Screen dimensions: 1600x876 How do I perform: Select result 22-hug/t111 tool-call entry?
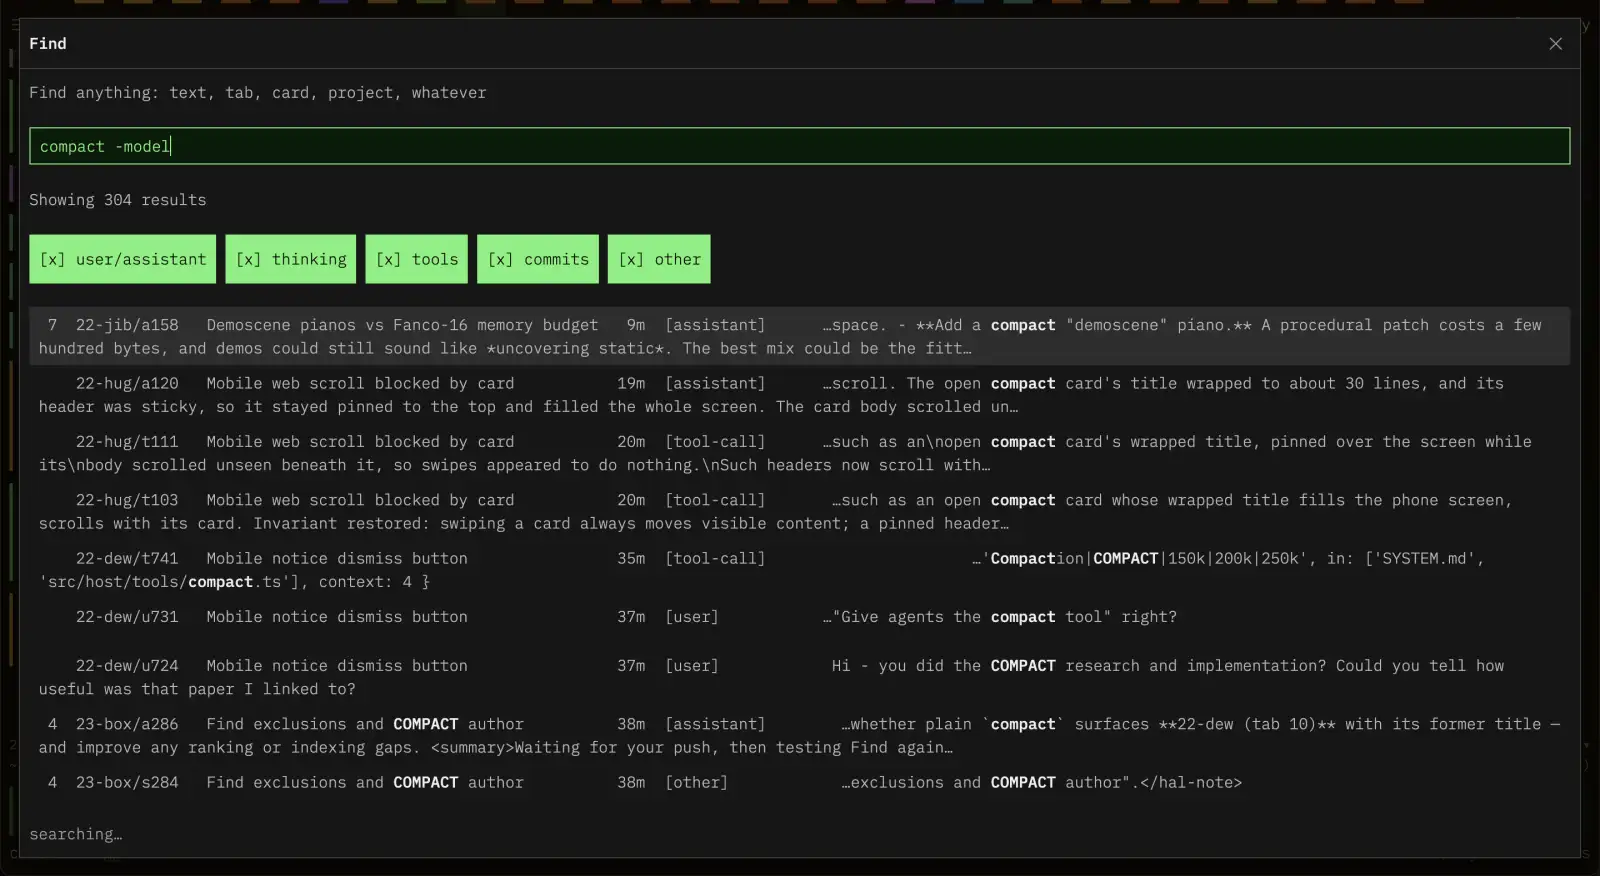coord(800,453)
